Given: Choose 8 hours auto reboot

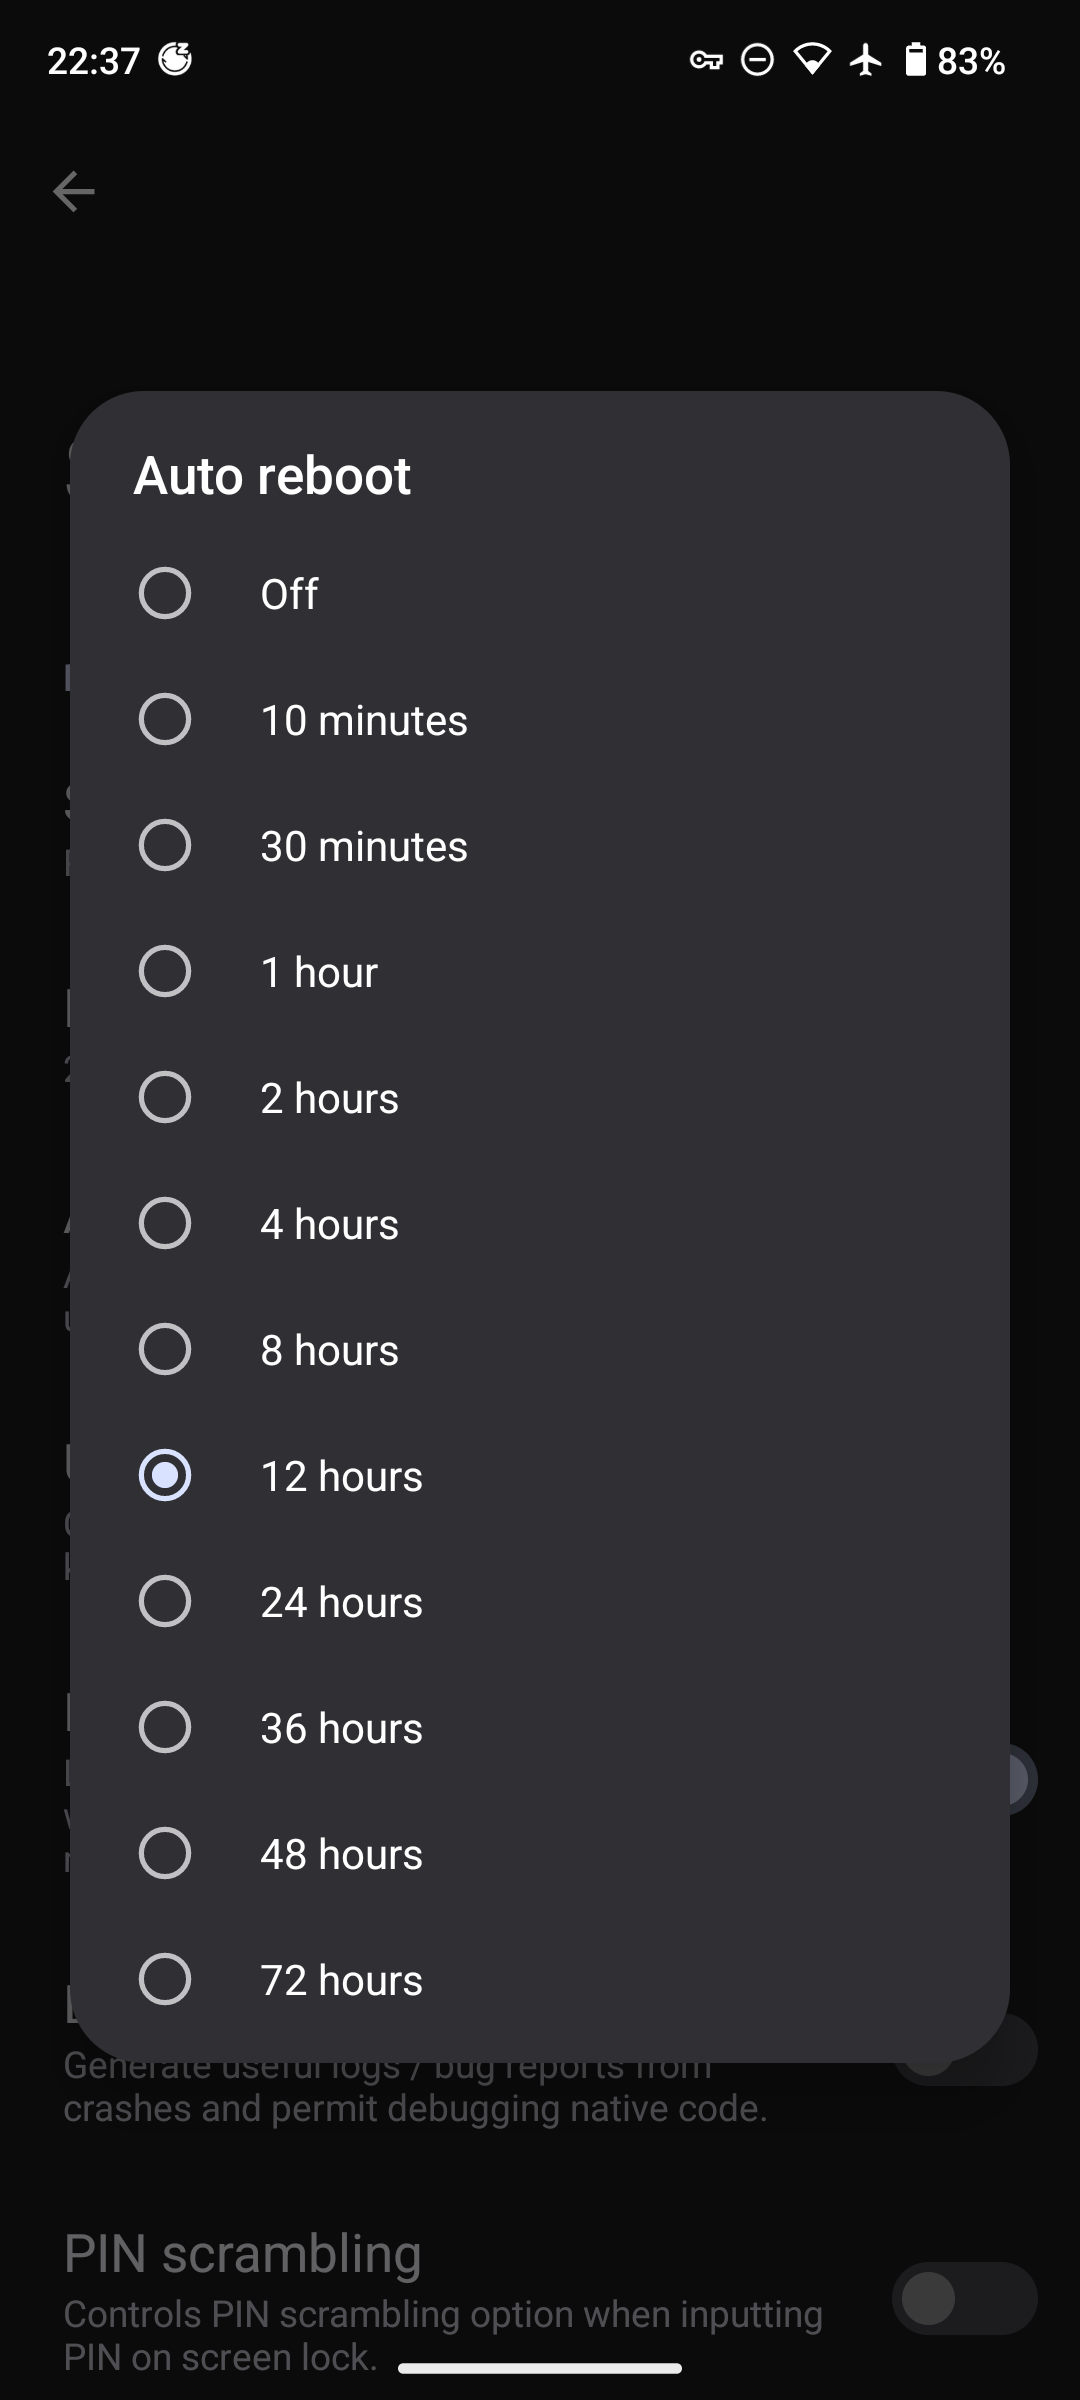Looking at the screenshot, I should [x=540, y=1349].
